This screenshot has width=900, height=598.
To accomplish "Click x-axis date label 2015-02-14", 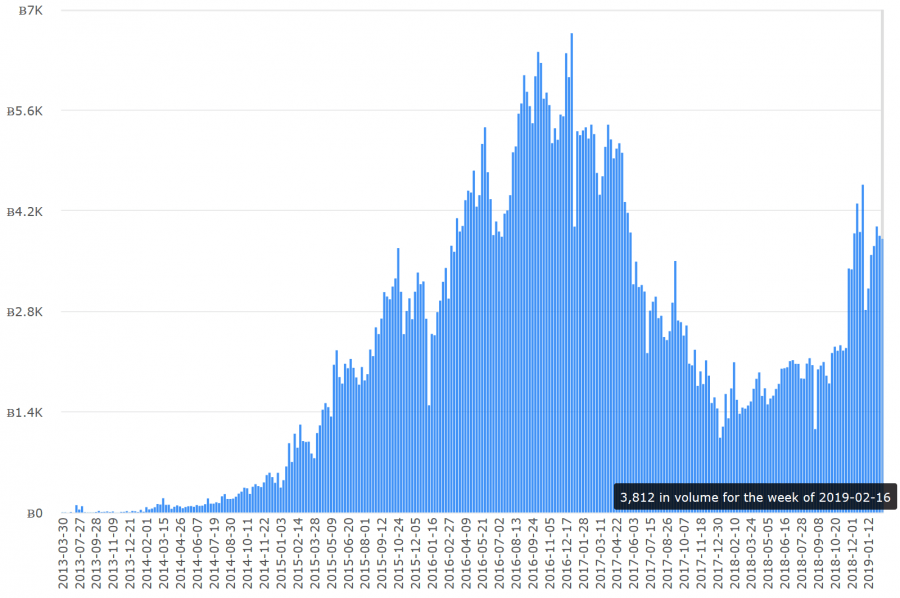I will pyautogui.click(x=298, y=553).
